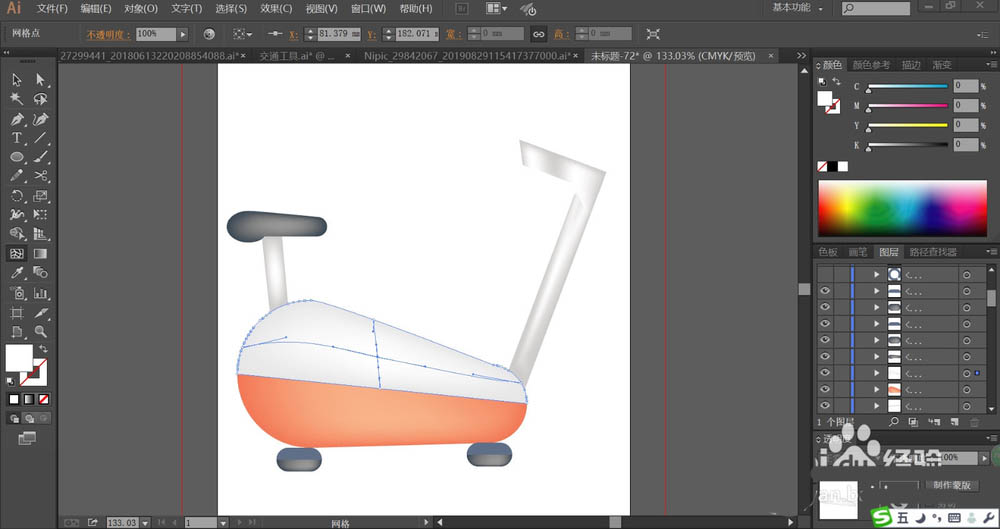Click the Change Screen Mode icon

[x=27, y=438]
